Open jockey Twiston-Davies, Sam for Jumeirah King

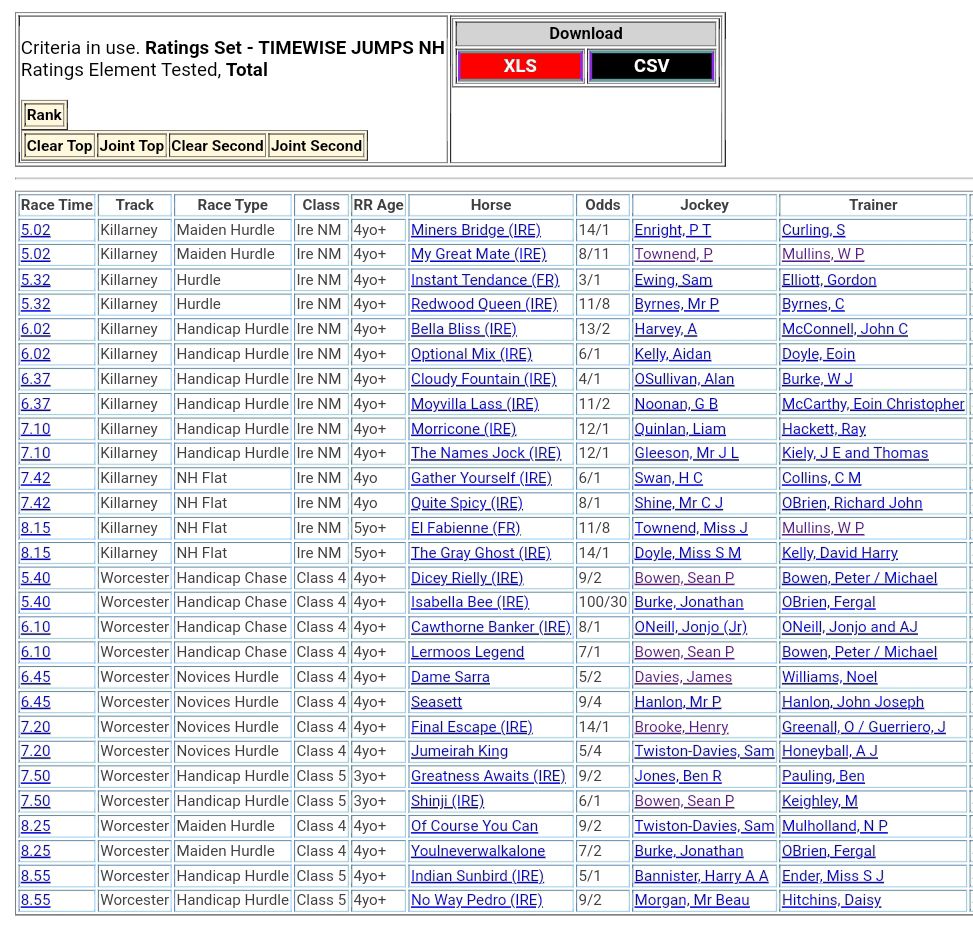(704, 751)
